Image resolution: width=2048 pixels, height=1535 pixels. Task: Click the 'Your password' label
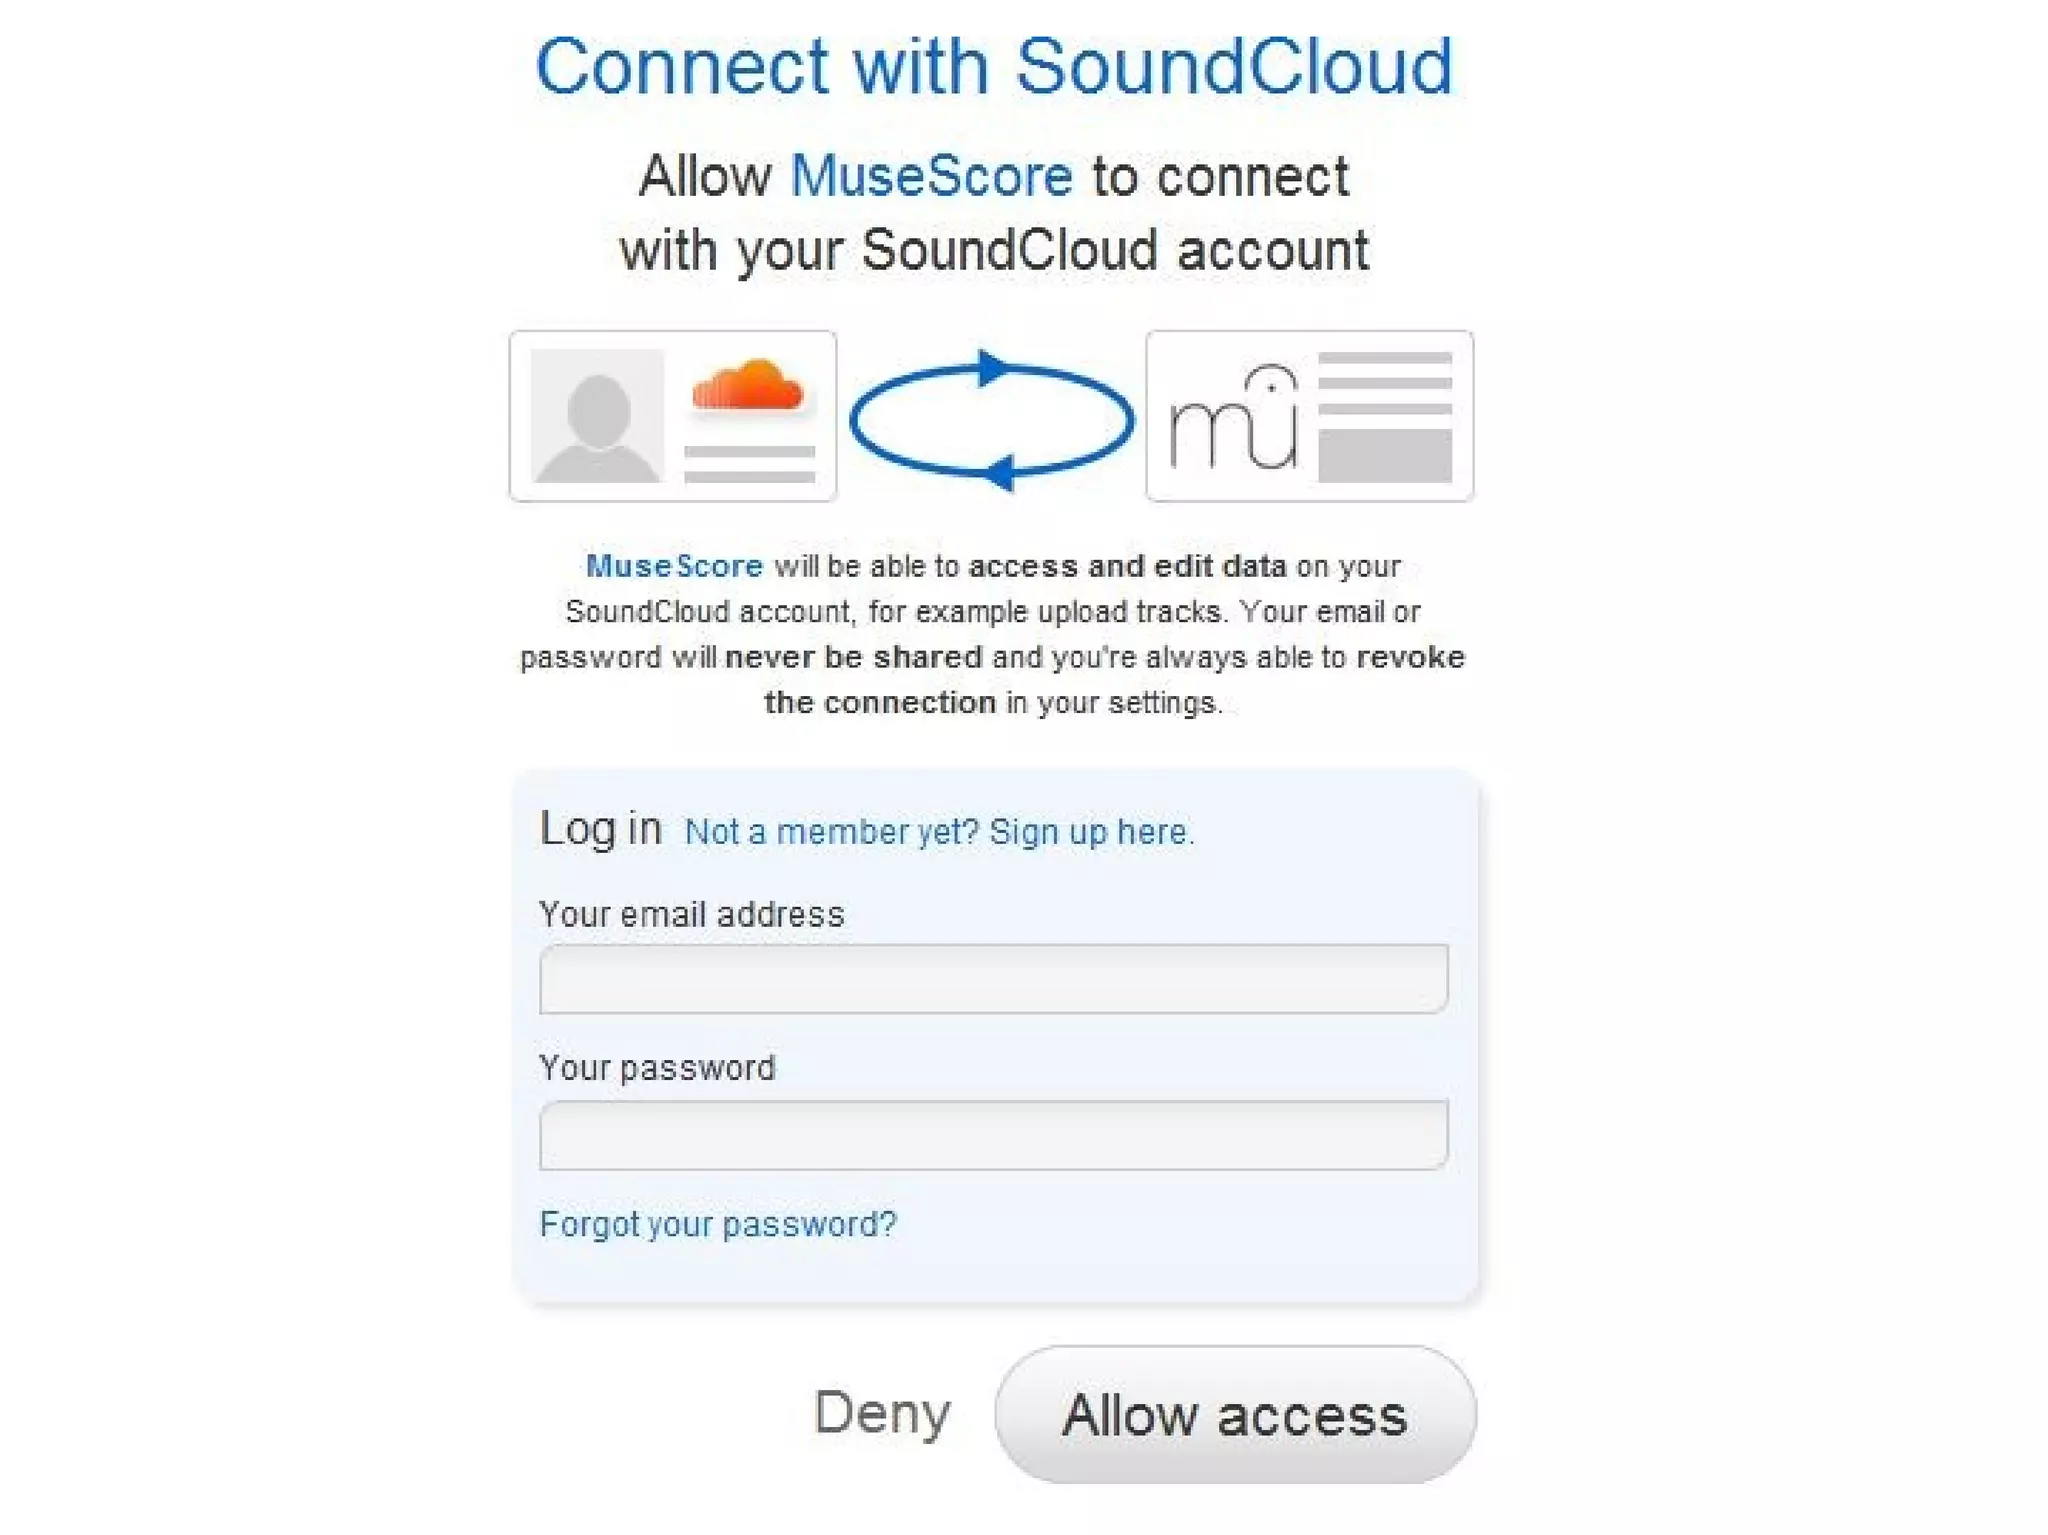point(657,1068)
